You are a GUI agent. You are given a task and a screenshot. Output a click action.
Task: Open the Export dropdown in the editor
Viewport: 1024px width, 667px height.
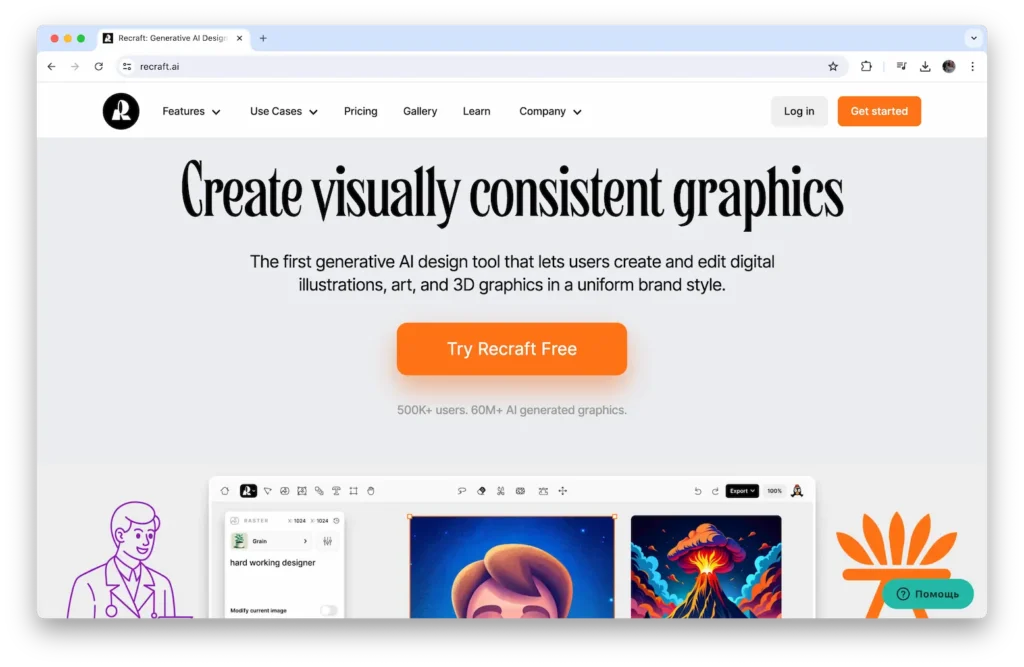[742, 491]
